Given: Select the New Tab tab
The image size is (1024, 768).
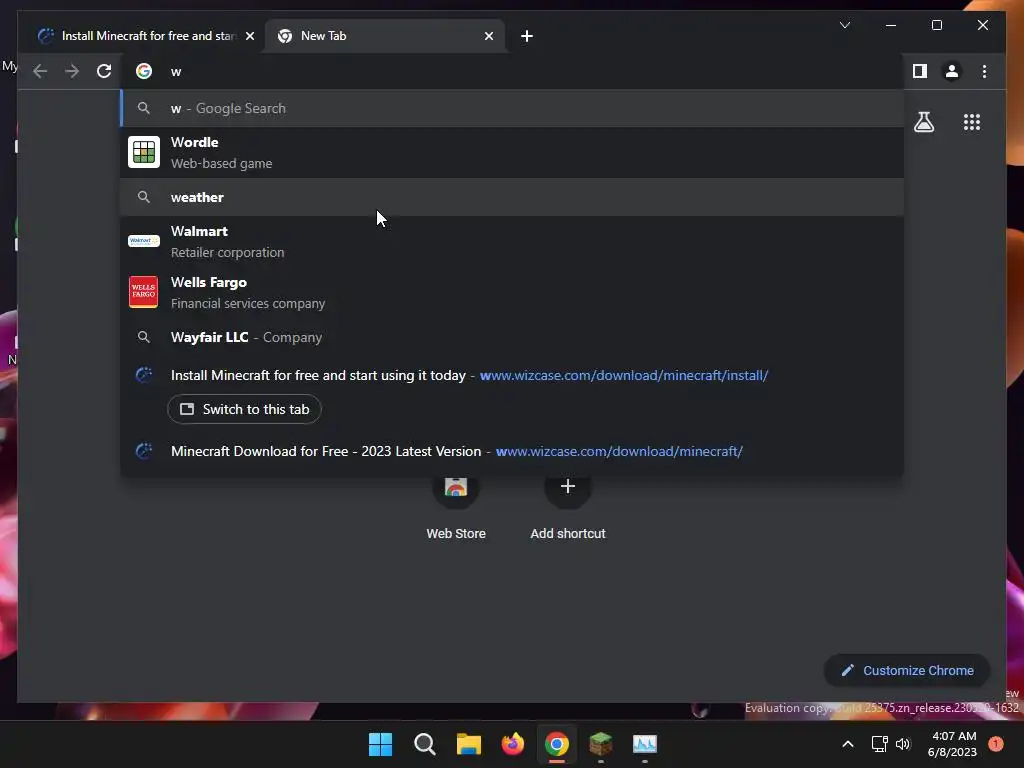Looking at the screenshot, I should pos(385,36).
